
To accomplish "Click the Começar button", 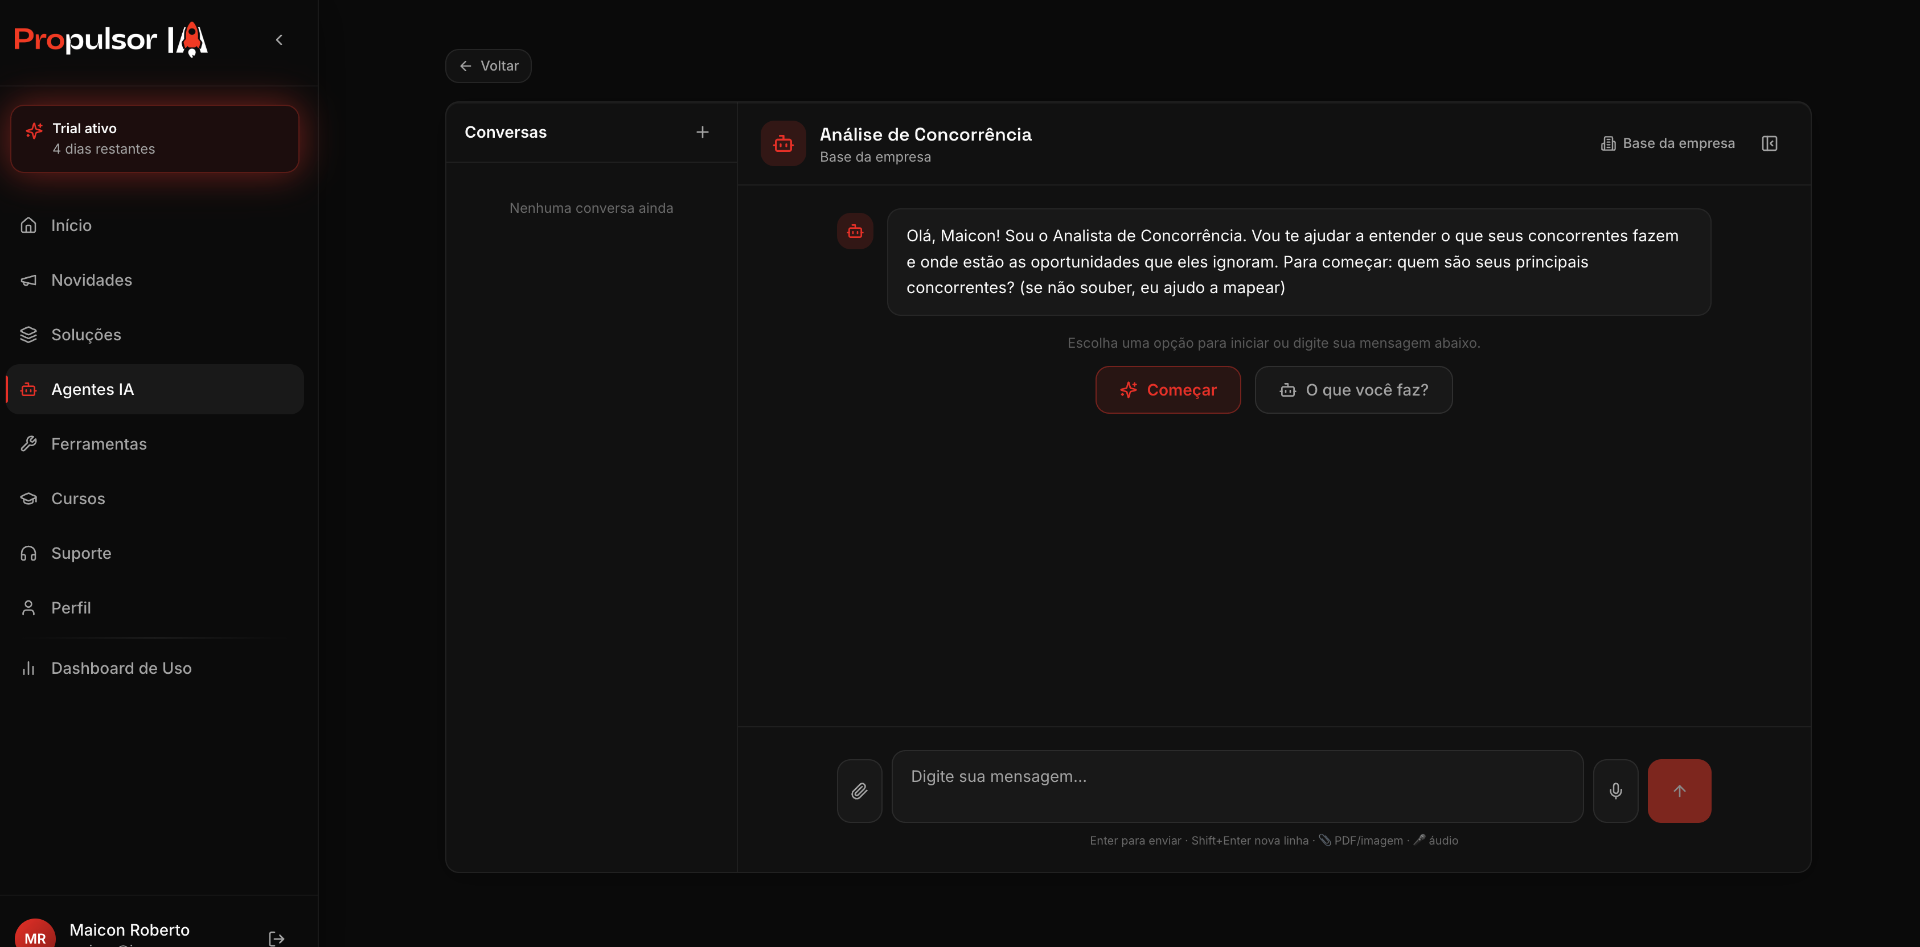I will pyautogui.click(x=1168, y=390).
